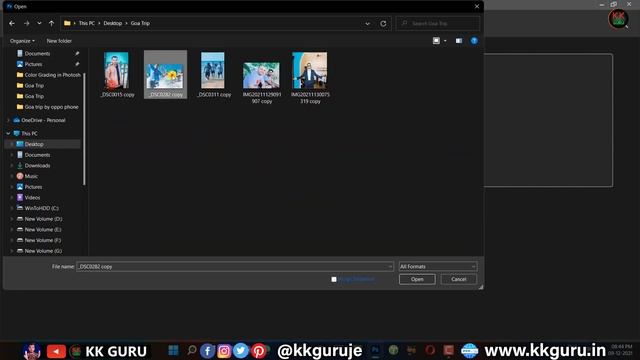640x360 pixels.
Task: Open New Volume (D:) drive
Action: (x=43, y=219)
